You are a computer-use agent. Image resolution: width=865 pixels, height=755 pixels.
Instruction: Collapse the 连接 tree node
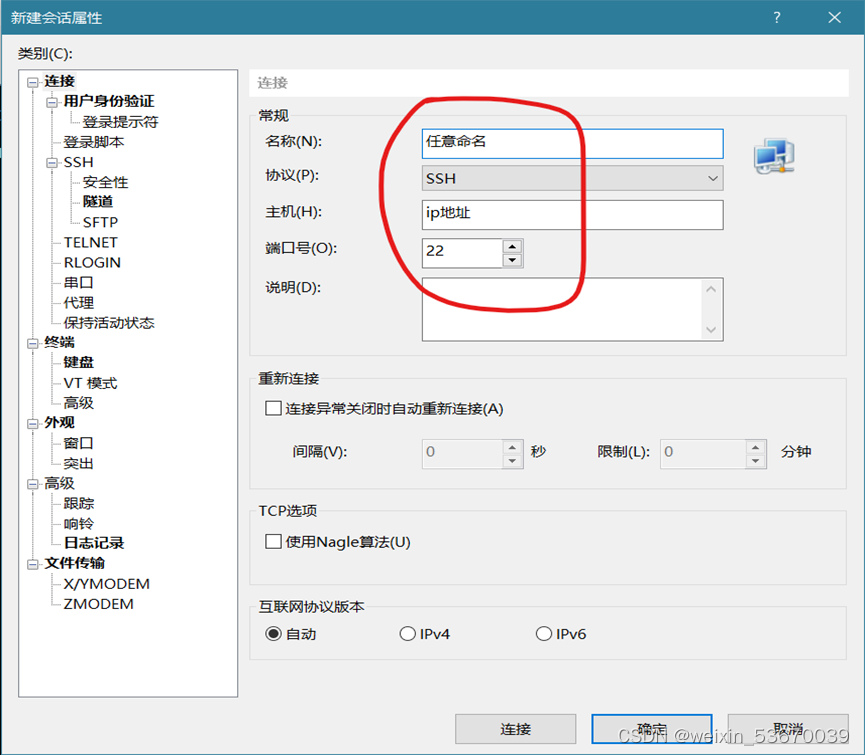(x=33, y=82)
